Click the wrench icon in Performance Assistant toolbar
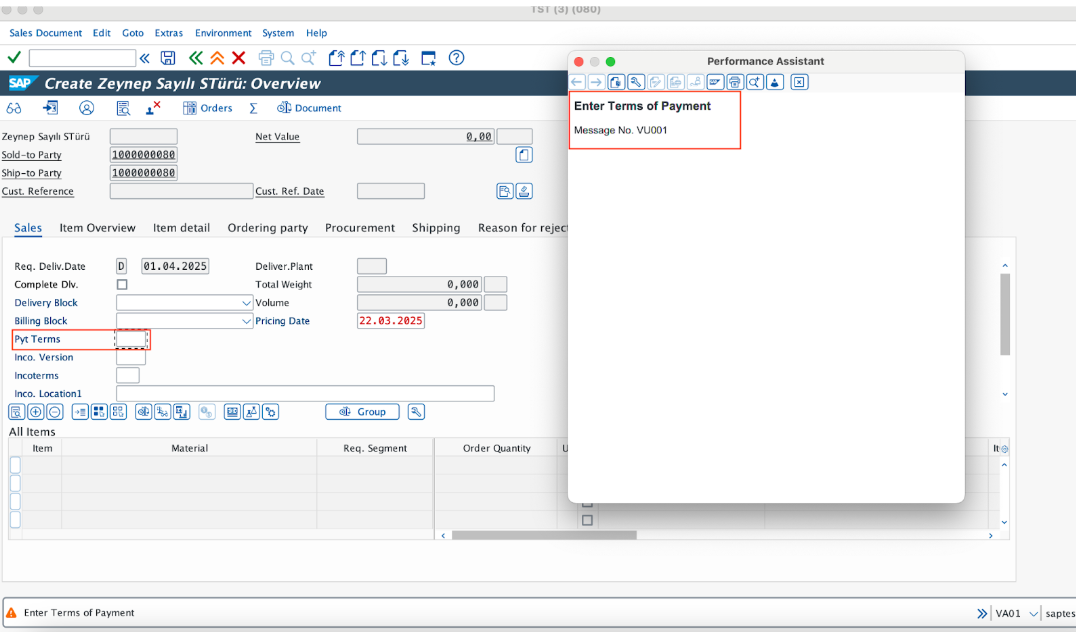This screenshot has height=632, width=1076. click(x=636, y=82)
